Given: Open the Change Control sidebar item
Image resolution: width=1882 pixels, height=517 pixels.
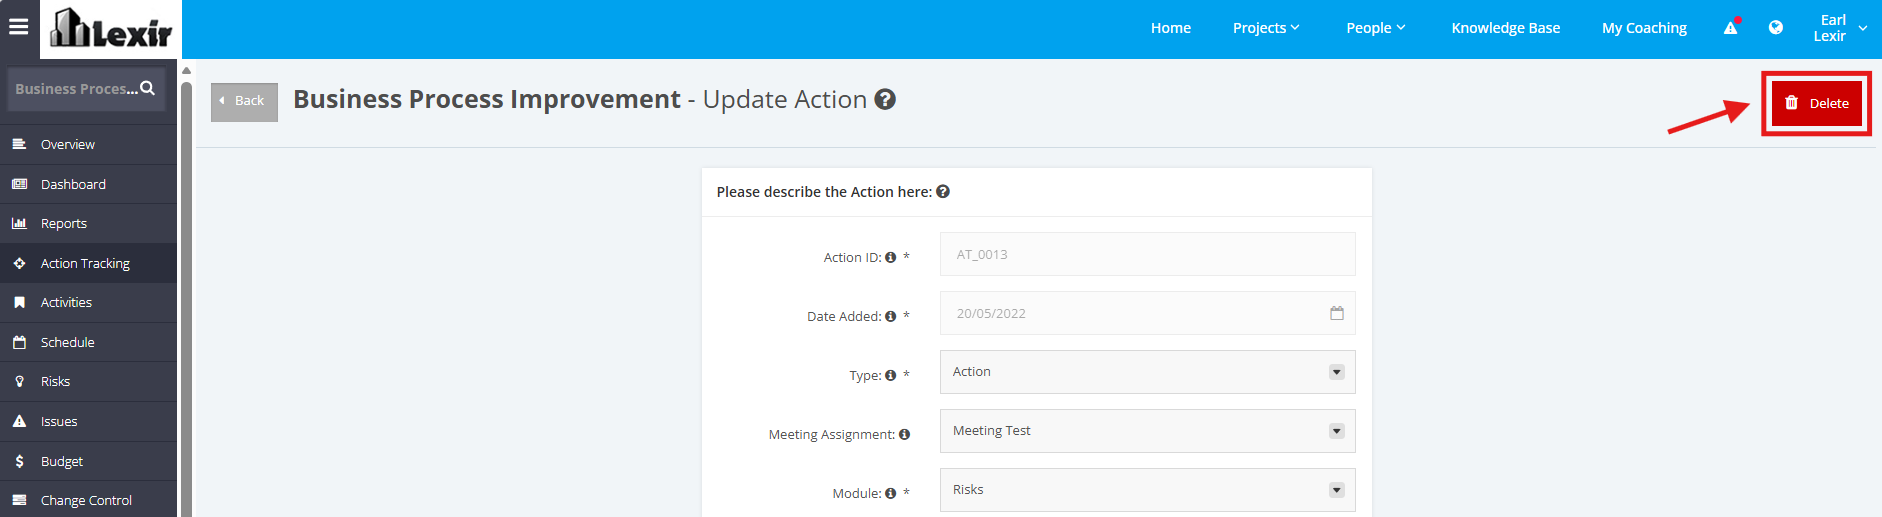Looking at the screenshot, I should pyautogui.click(x=88, y=500).
